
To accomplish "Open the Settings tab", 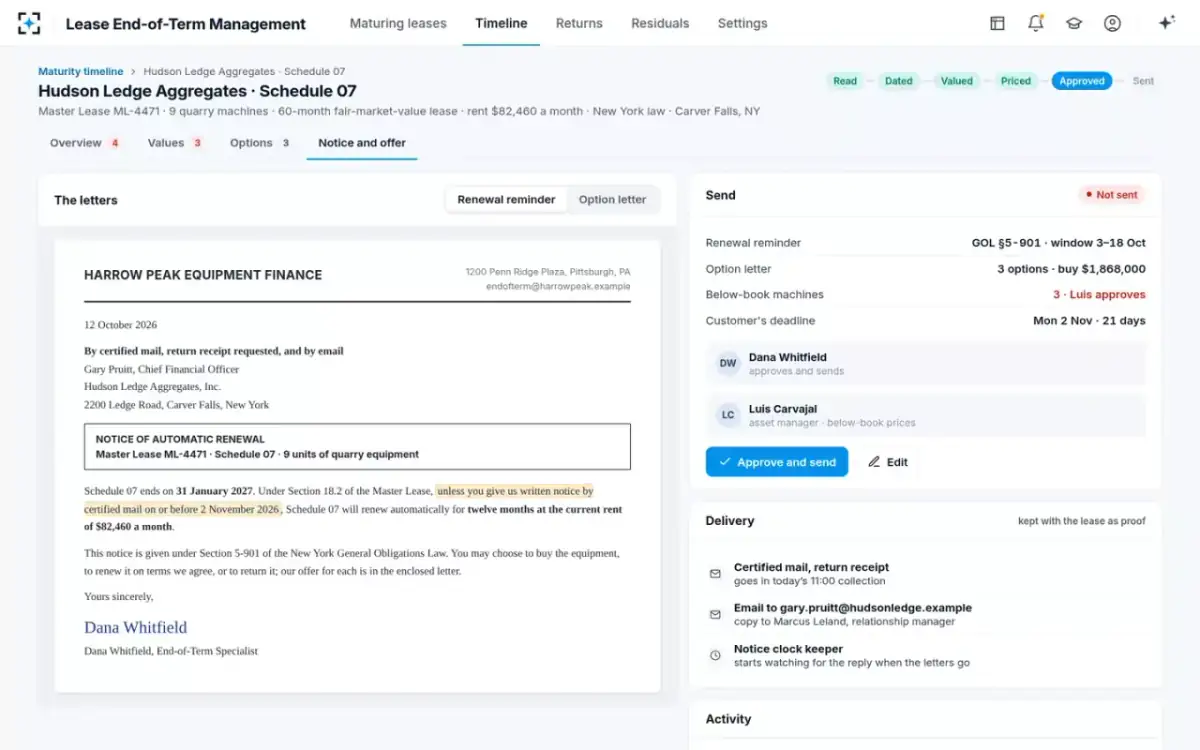I will coord(743,23).
